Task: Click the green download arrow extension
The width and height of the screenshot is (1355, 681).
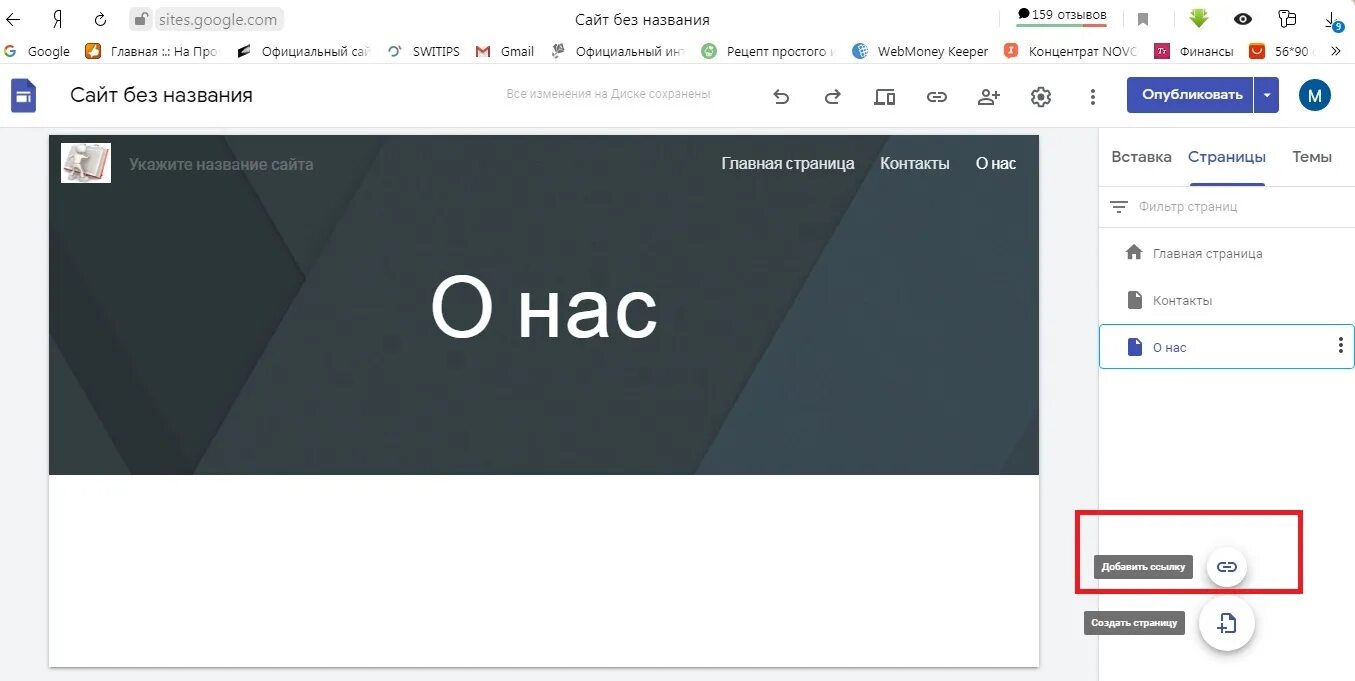Action: pyautogui.click(x=1199, y=18)
